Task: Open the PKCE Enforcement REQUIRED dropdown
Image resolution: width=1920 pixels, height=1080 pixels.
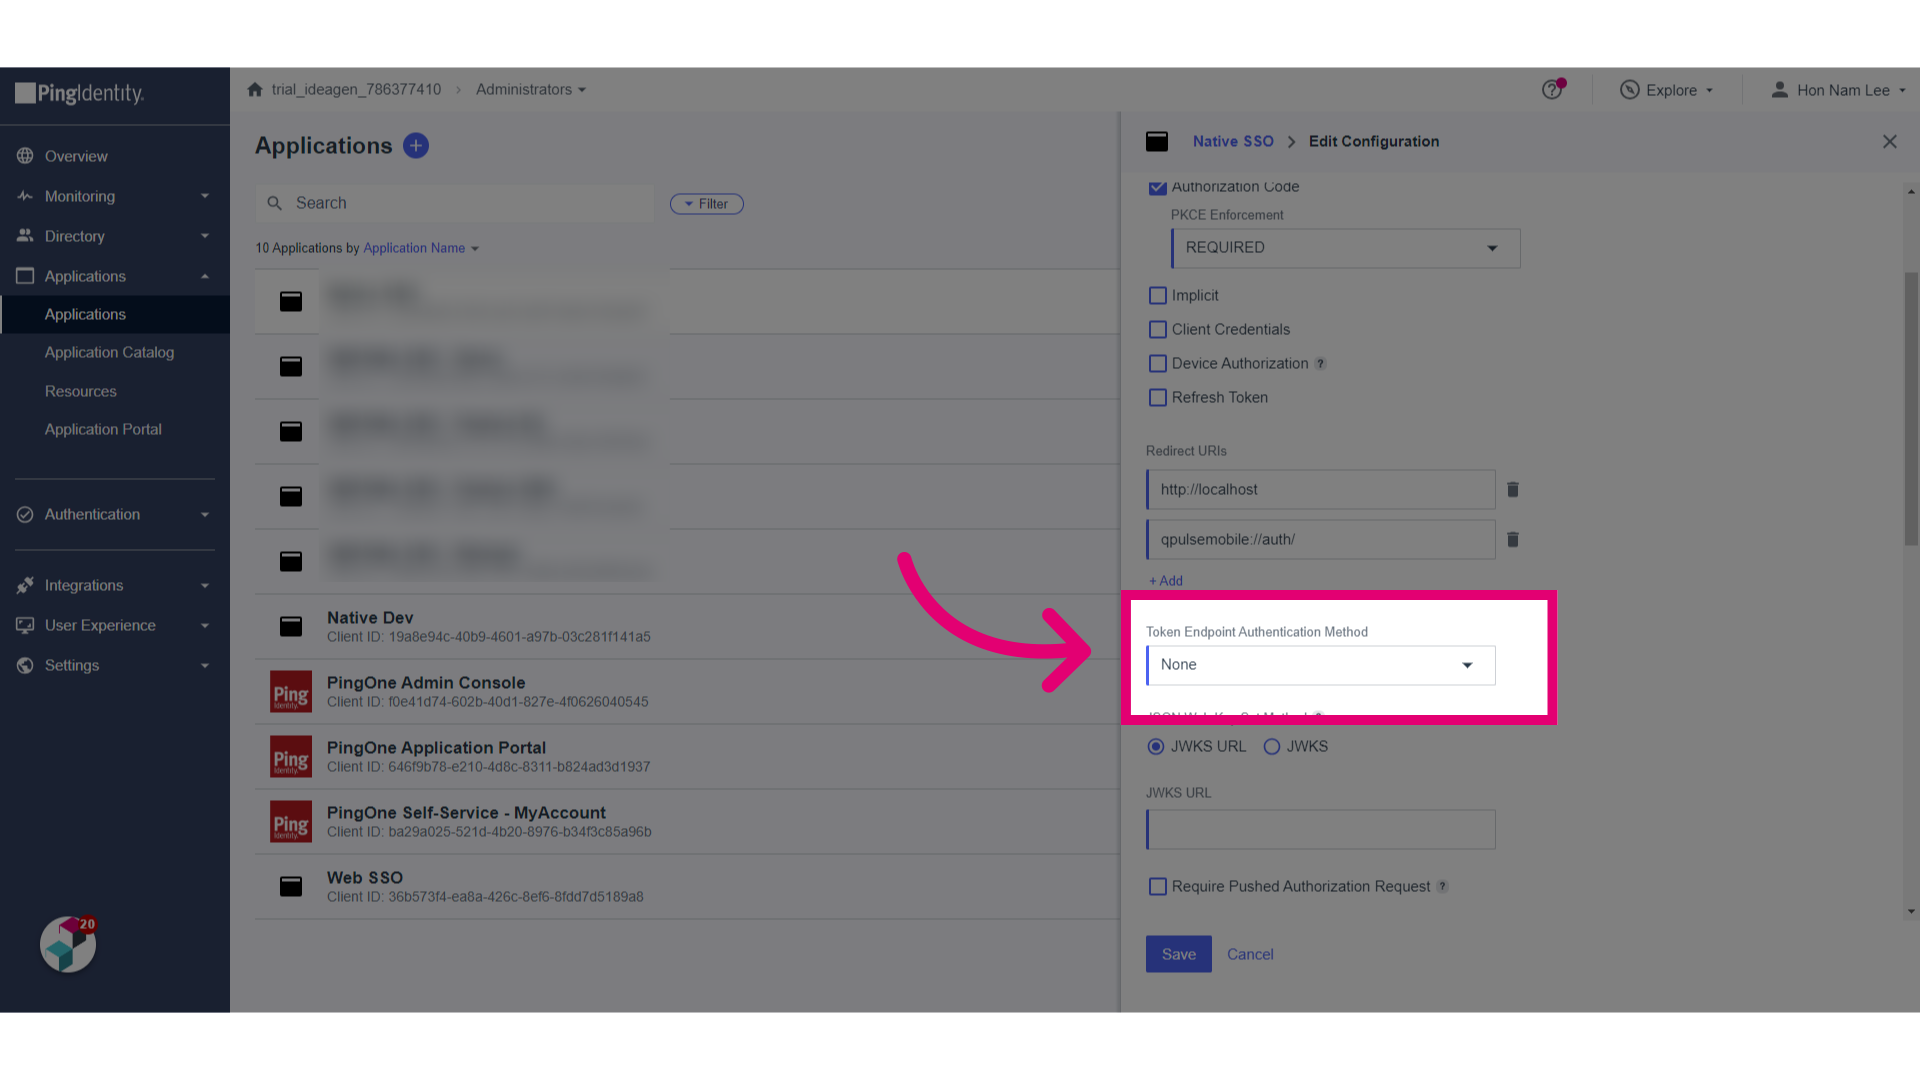Action: coord(1346,248)
